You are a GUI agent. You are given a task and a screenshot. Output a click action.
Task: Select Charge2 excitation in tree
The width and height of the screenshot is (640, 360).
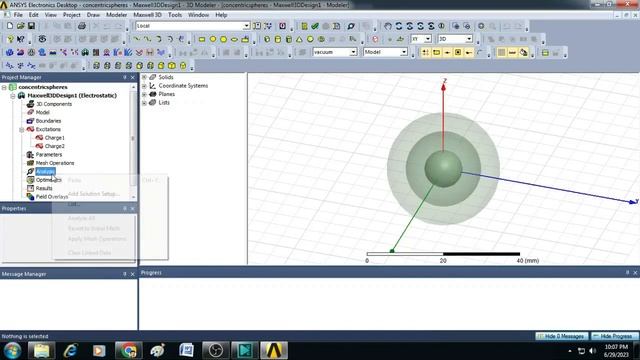pyautogui.click(x=54, y=146)
